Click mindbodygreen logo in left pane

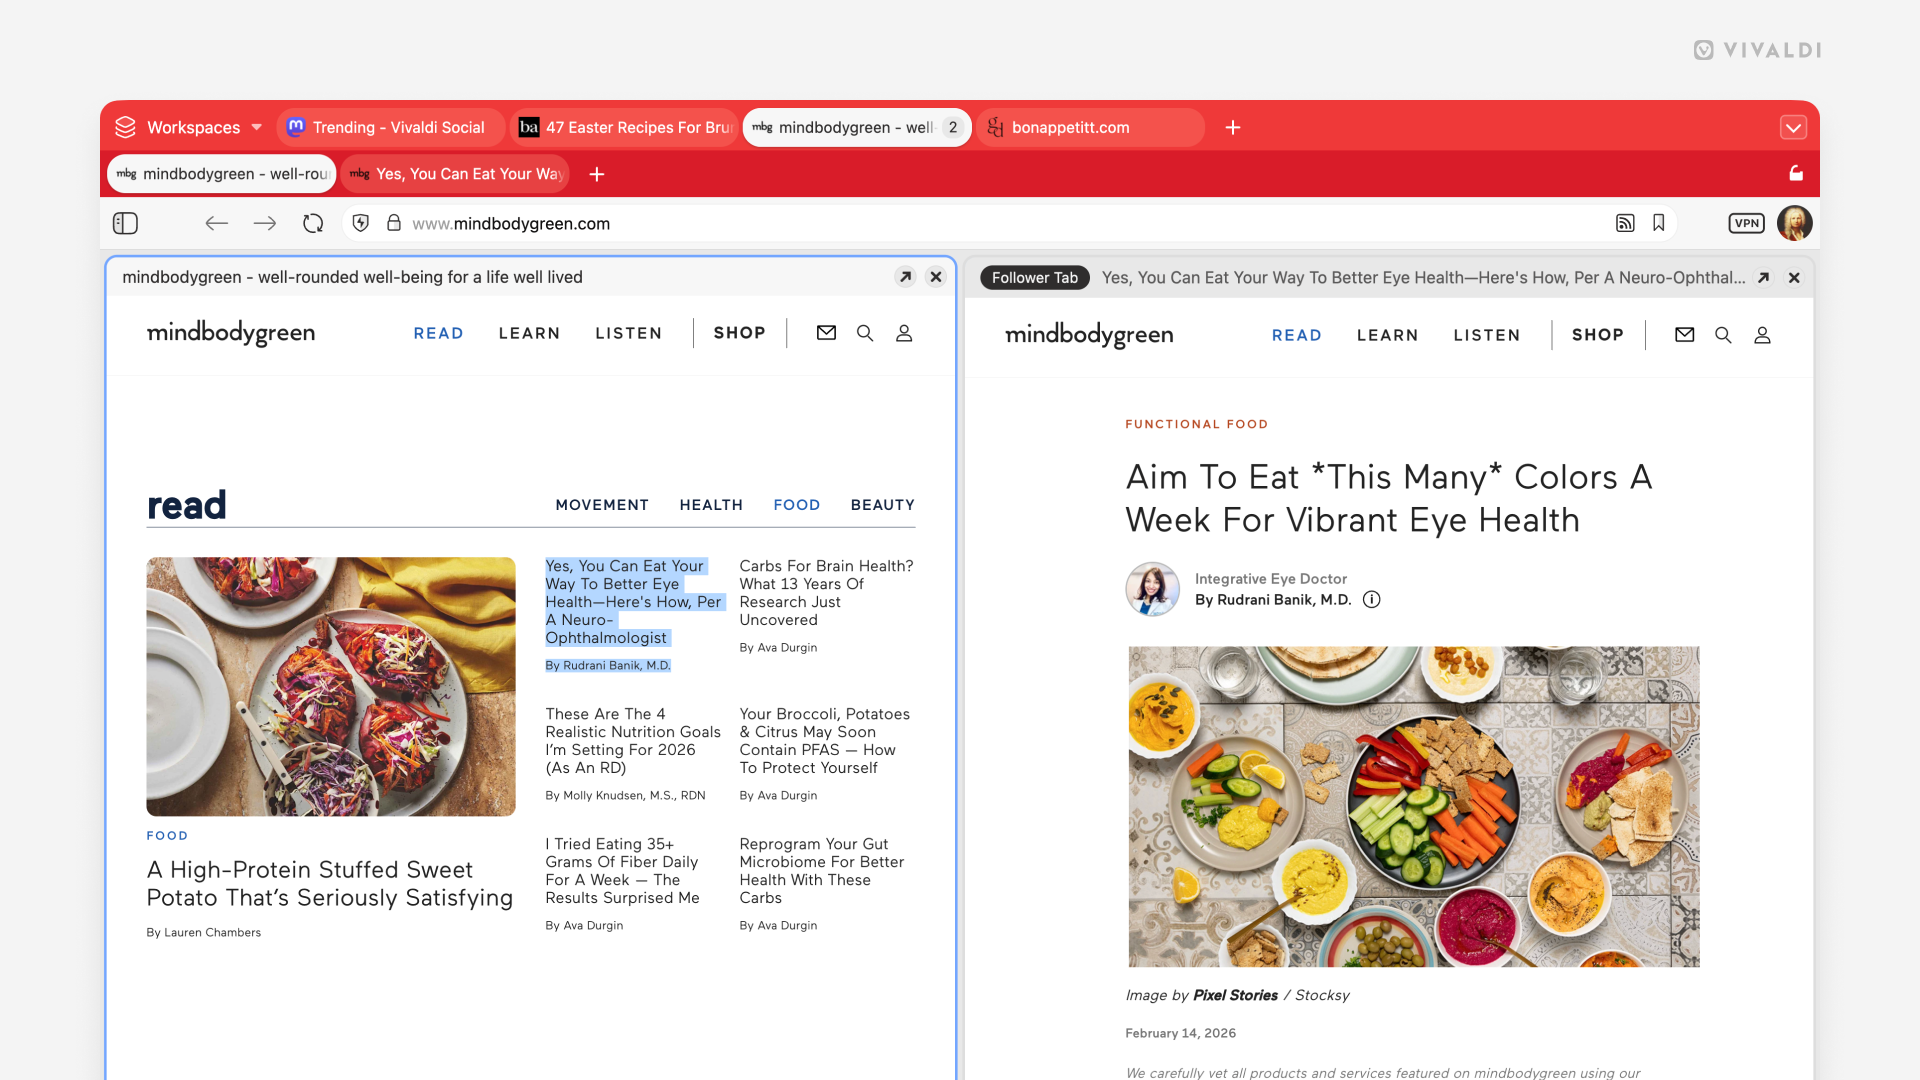231,333
